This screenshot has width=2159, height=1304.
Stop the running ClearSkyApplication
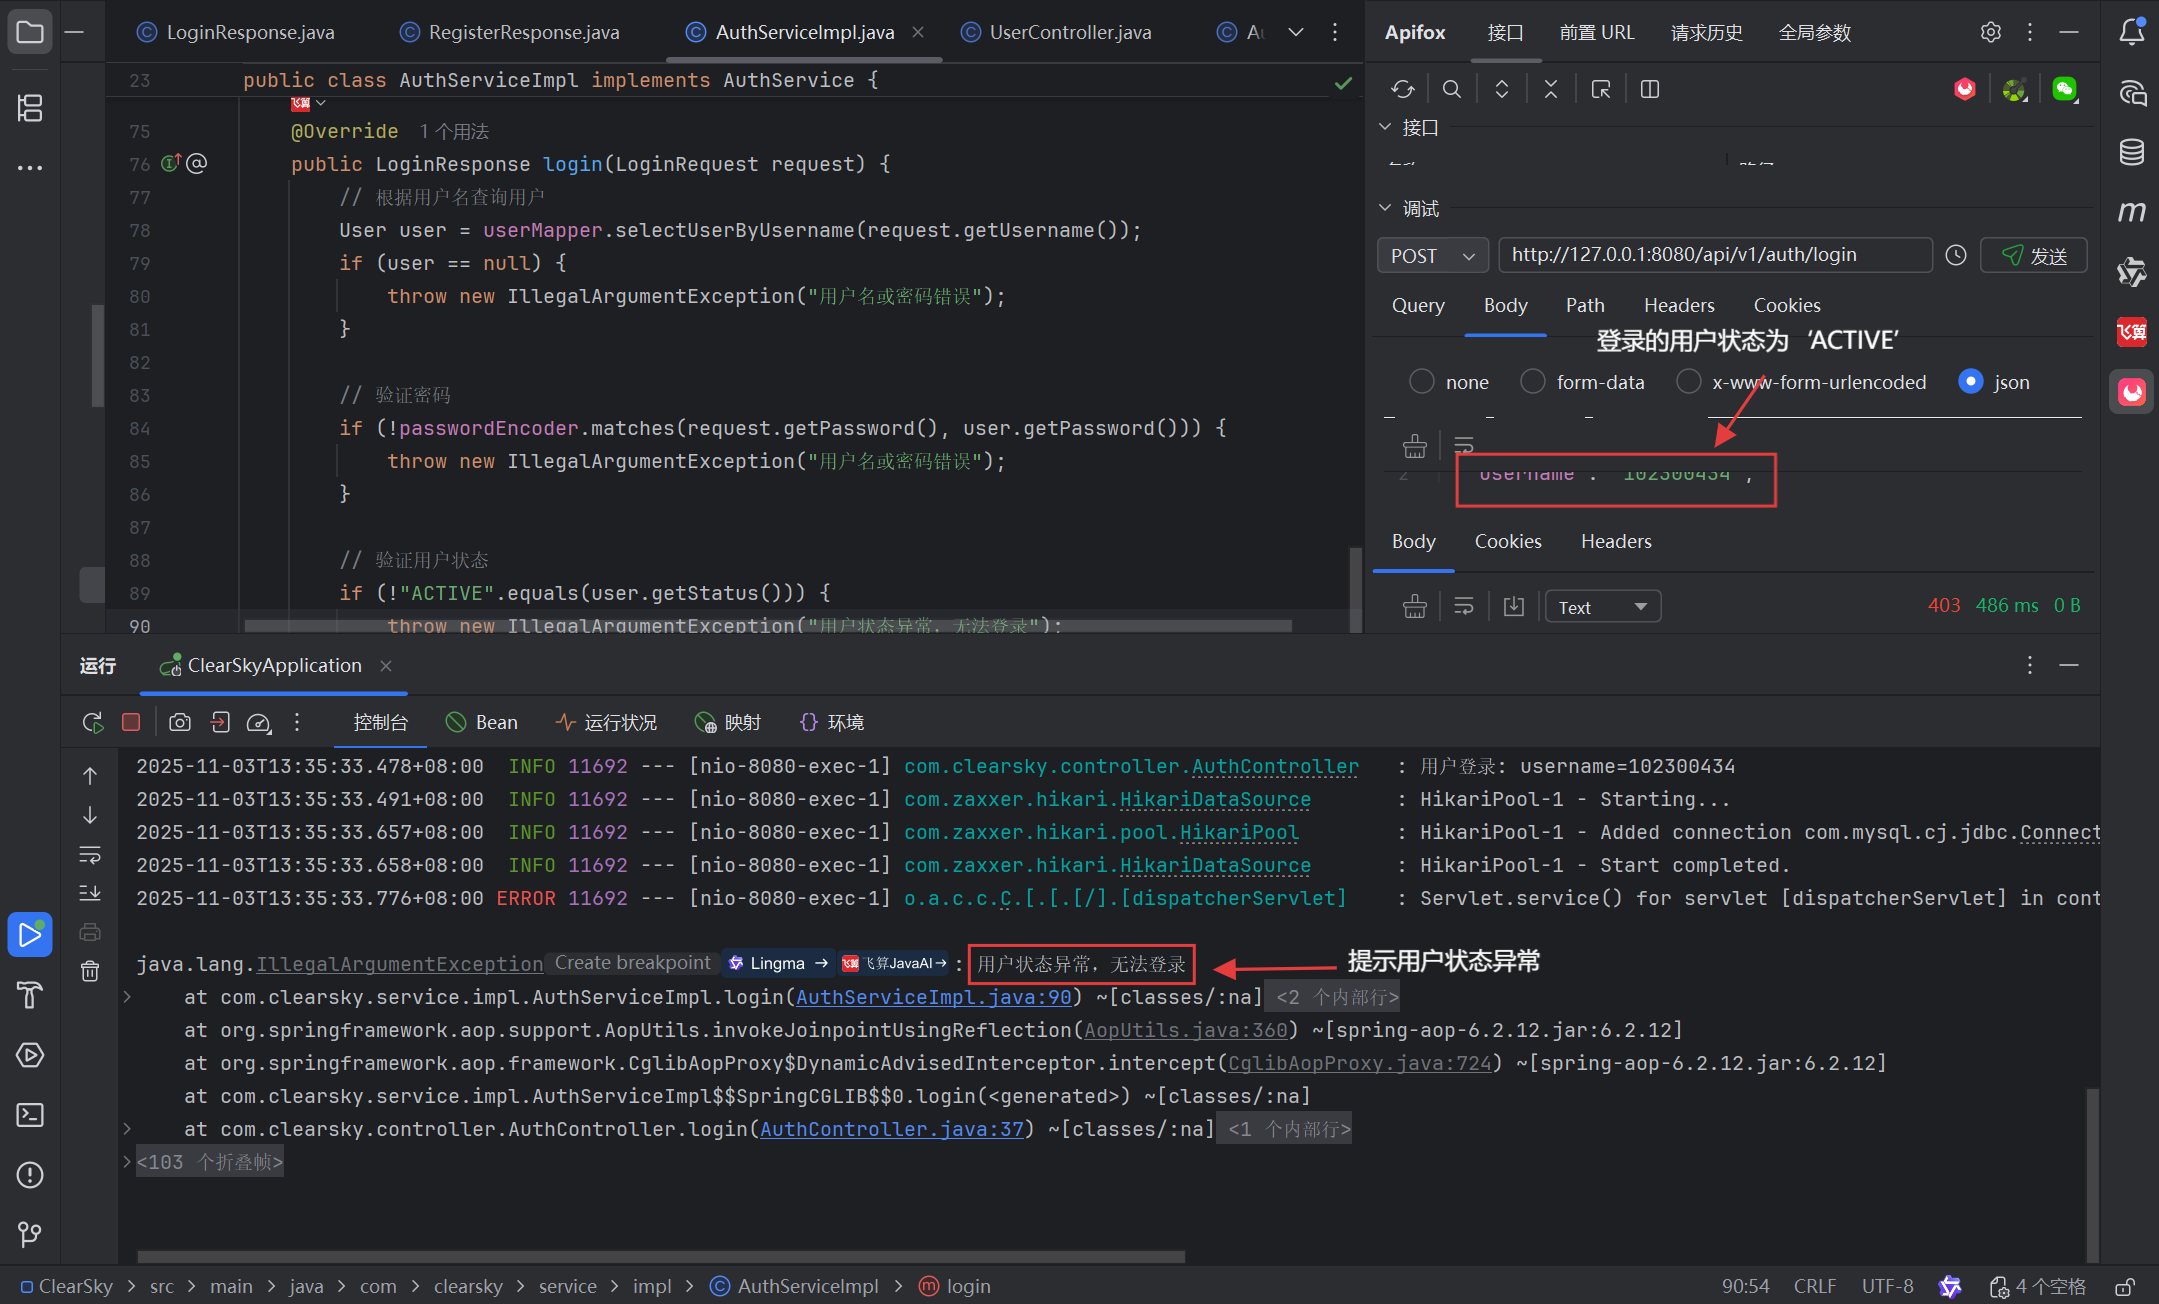click(131, 722)
